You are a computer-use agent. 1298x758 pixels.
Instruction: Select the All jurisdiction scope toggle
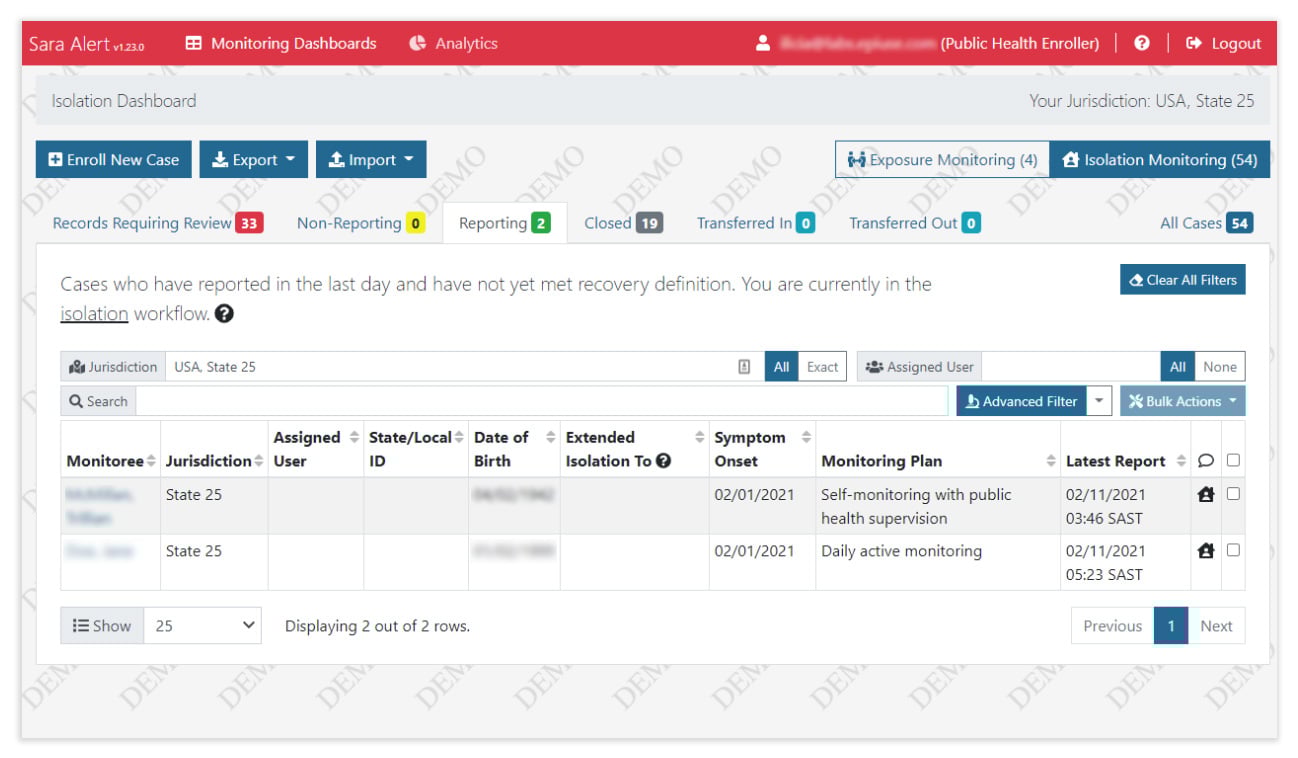tap(781, 367)
